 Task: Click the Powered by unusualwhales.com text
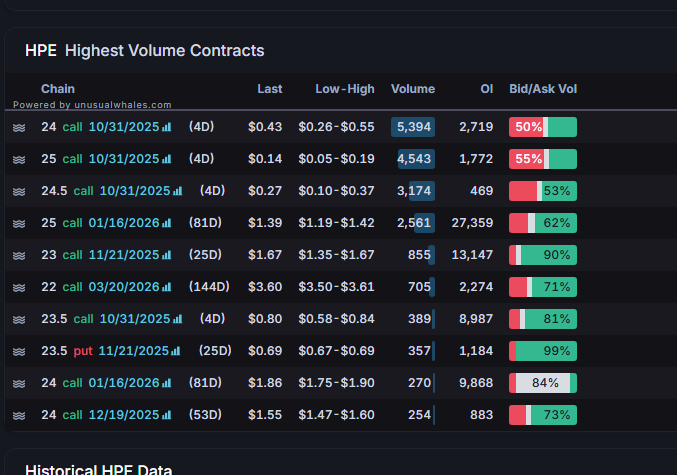[92, 105]
